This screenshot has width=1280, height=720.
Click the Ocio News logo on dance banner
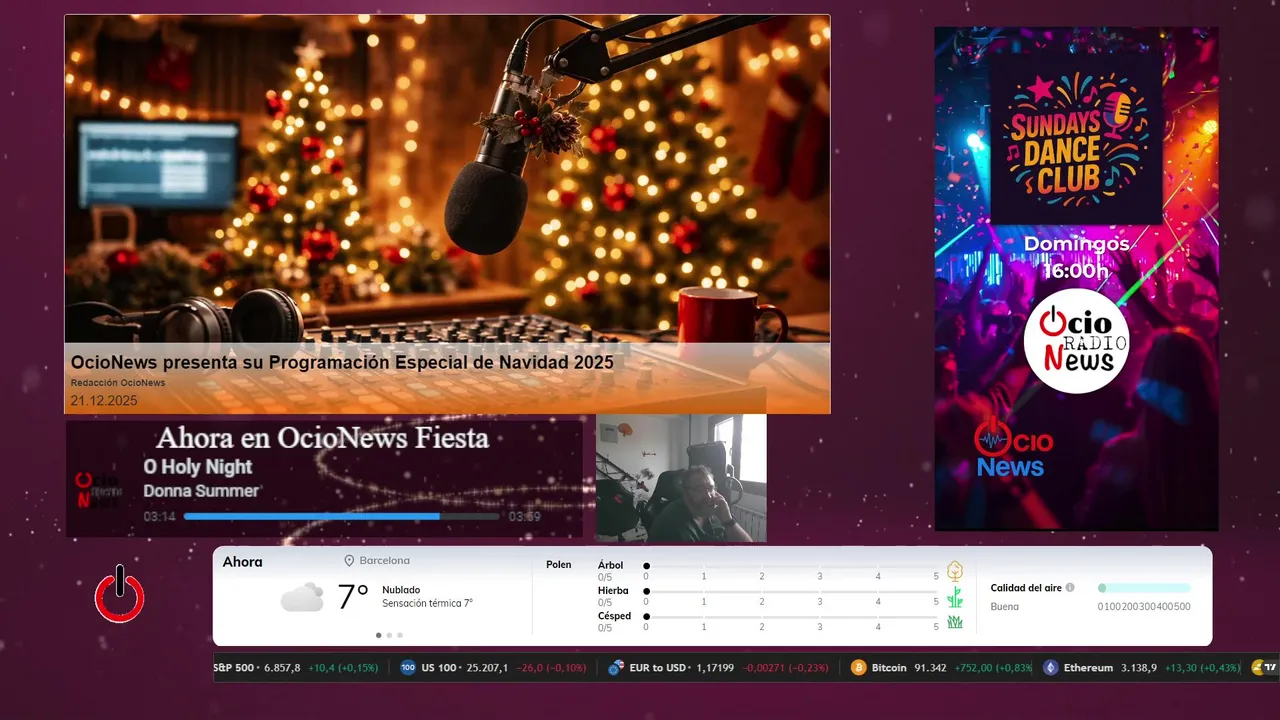point(1013,448)
